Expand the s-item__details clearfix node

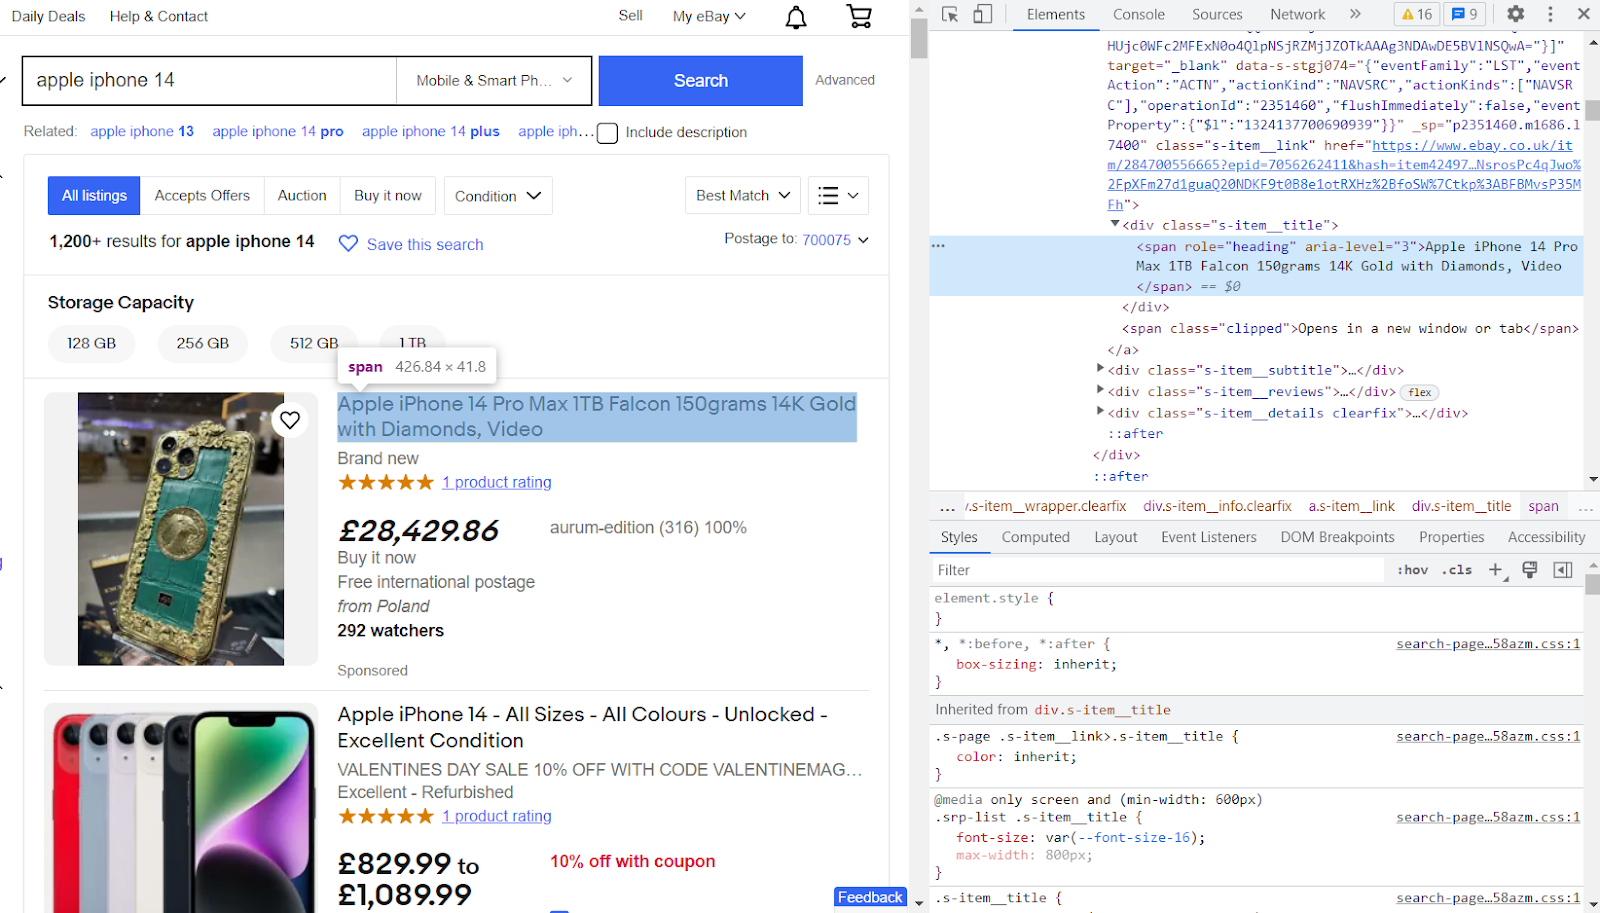[1101, 412]
